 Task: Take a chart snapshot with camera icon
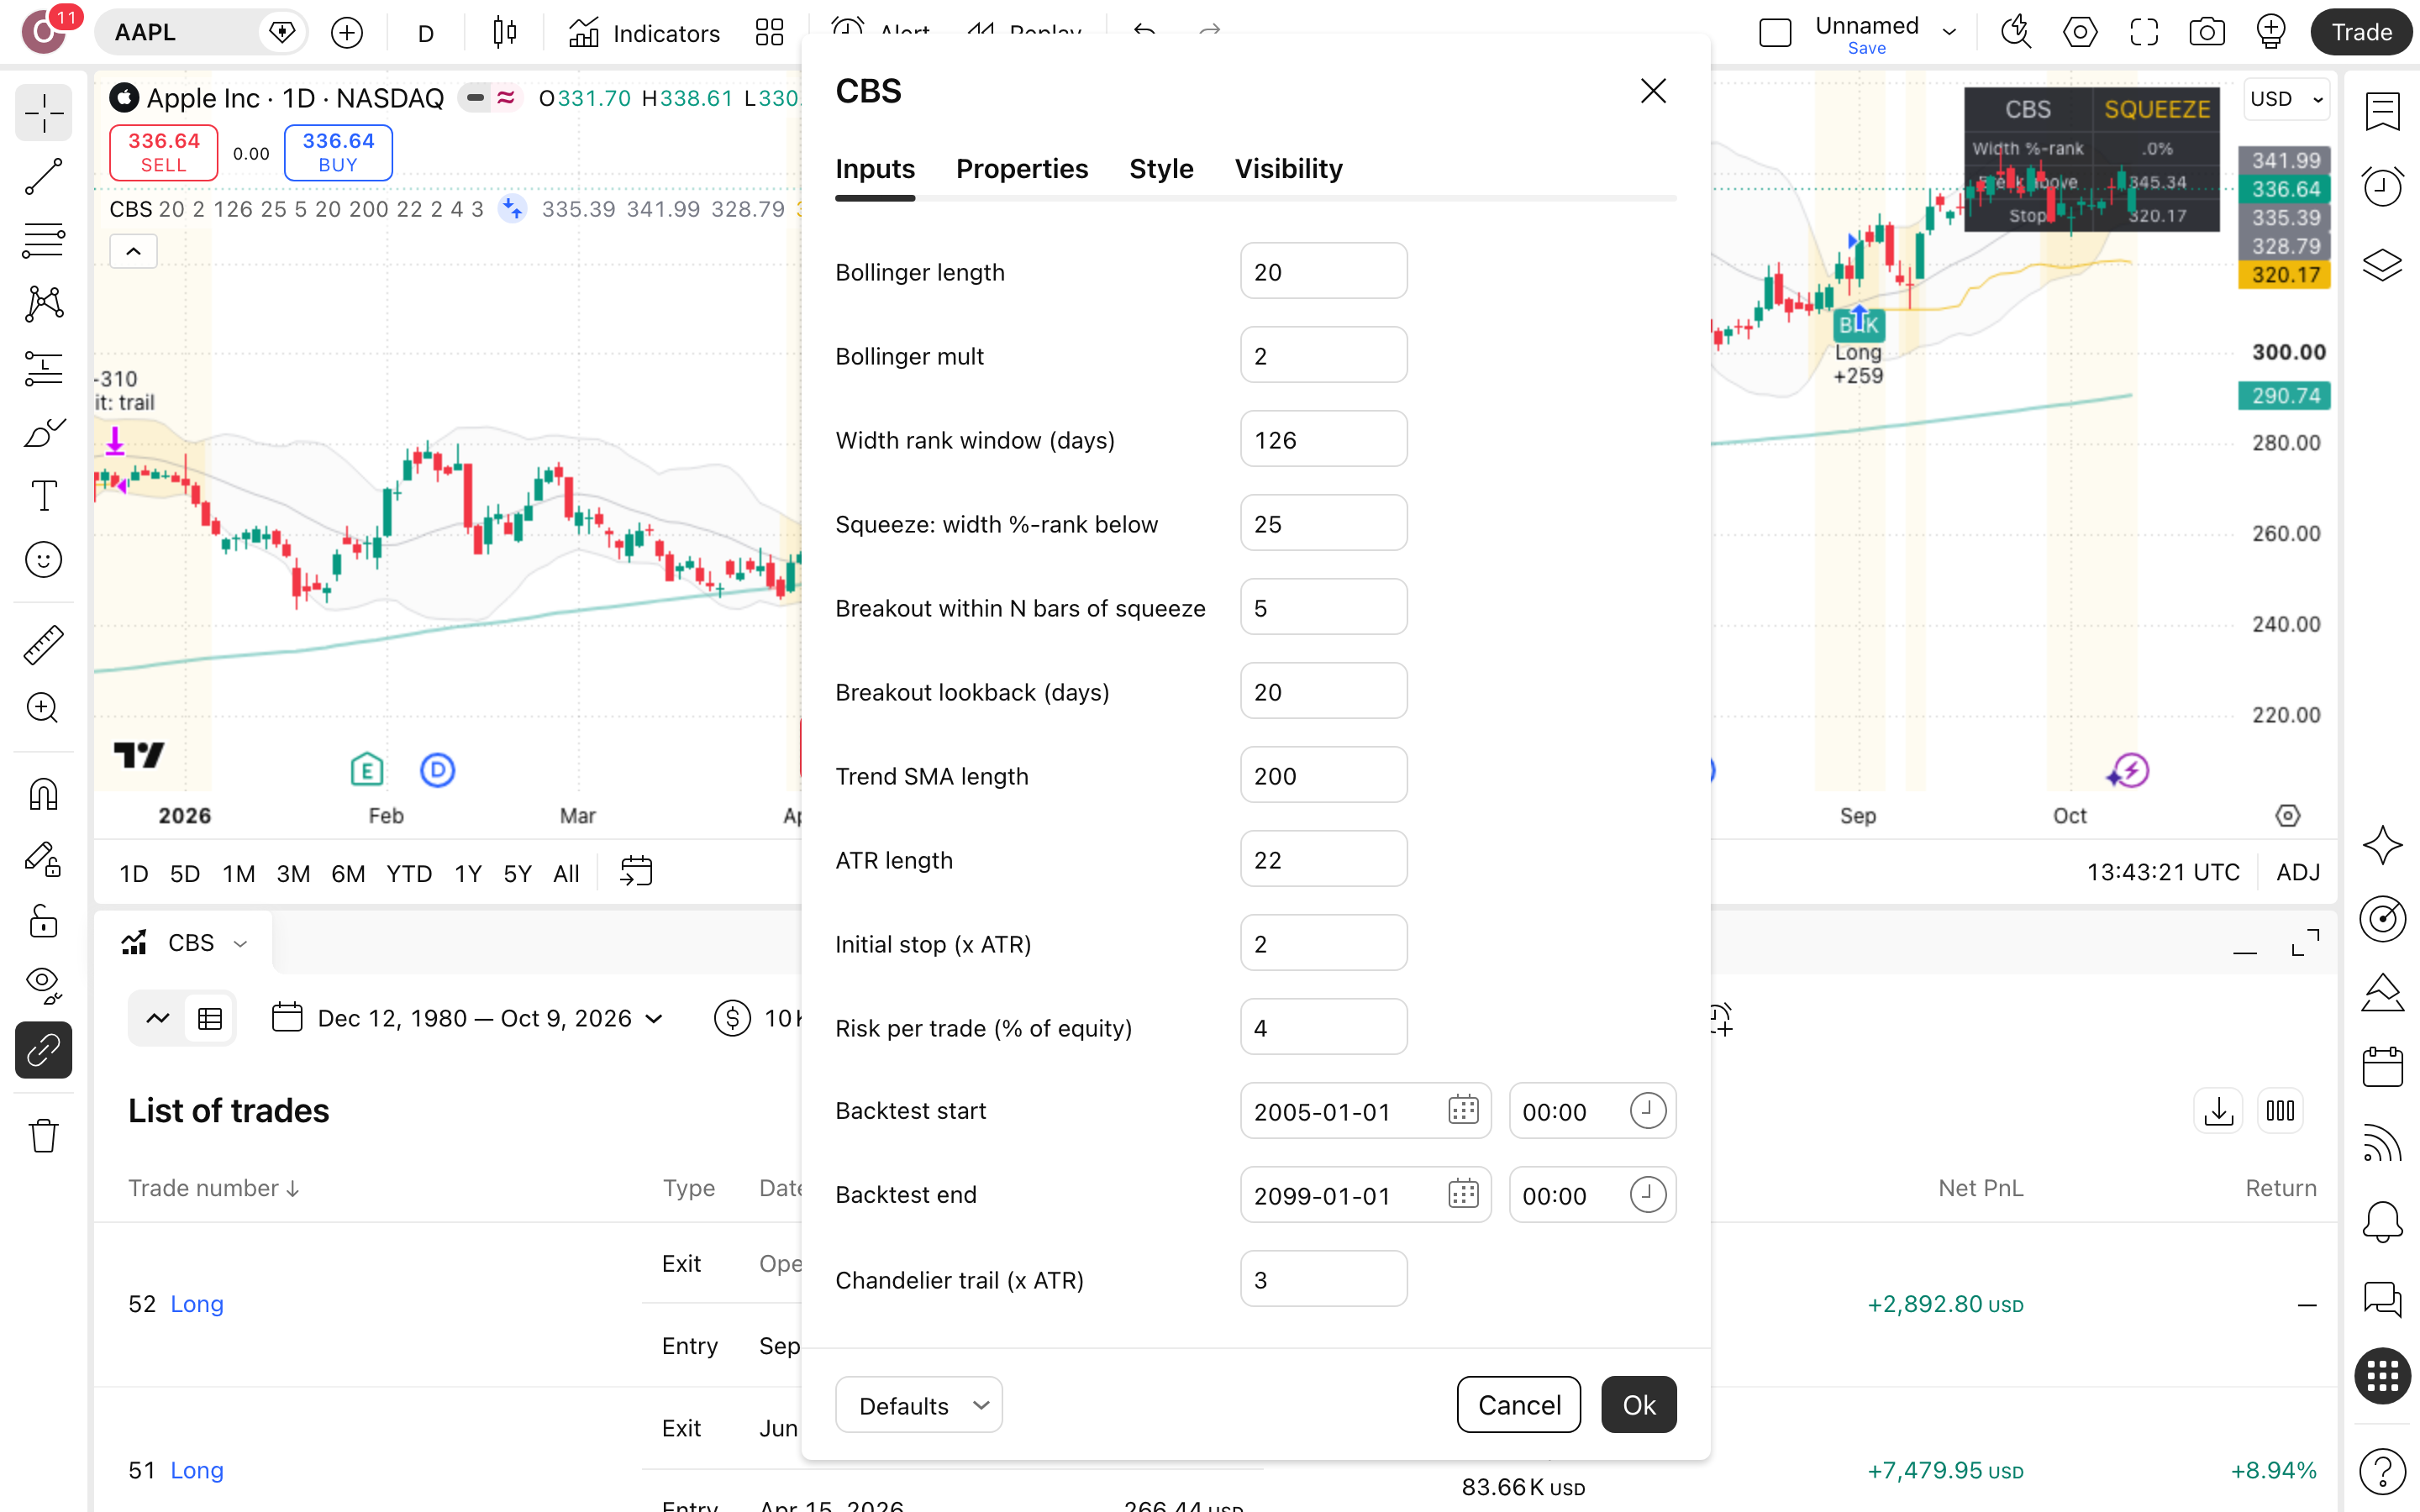coord(2207,32)
